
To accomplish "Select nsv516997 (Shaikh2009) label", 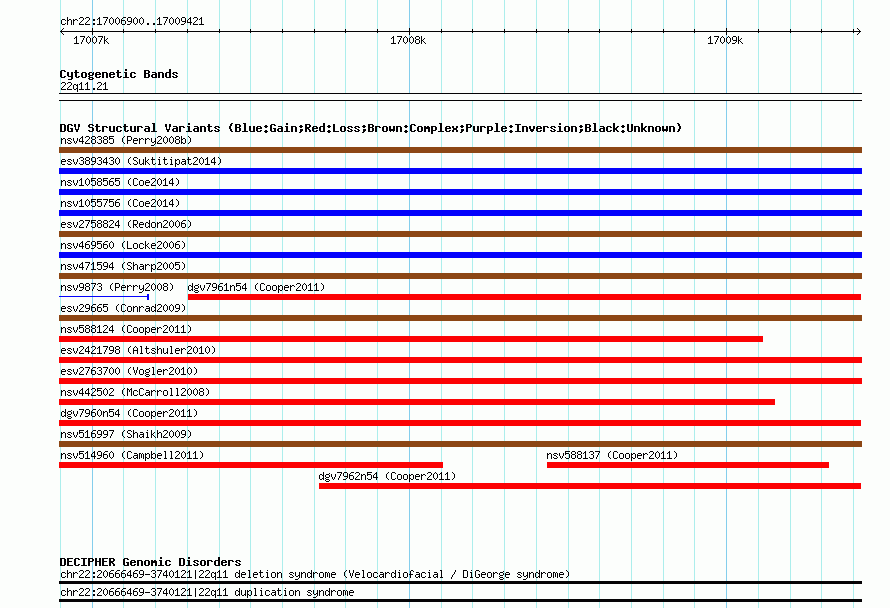I will (126, 434).
